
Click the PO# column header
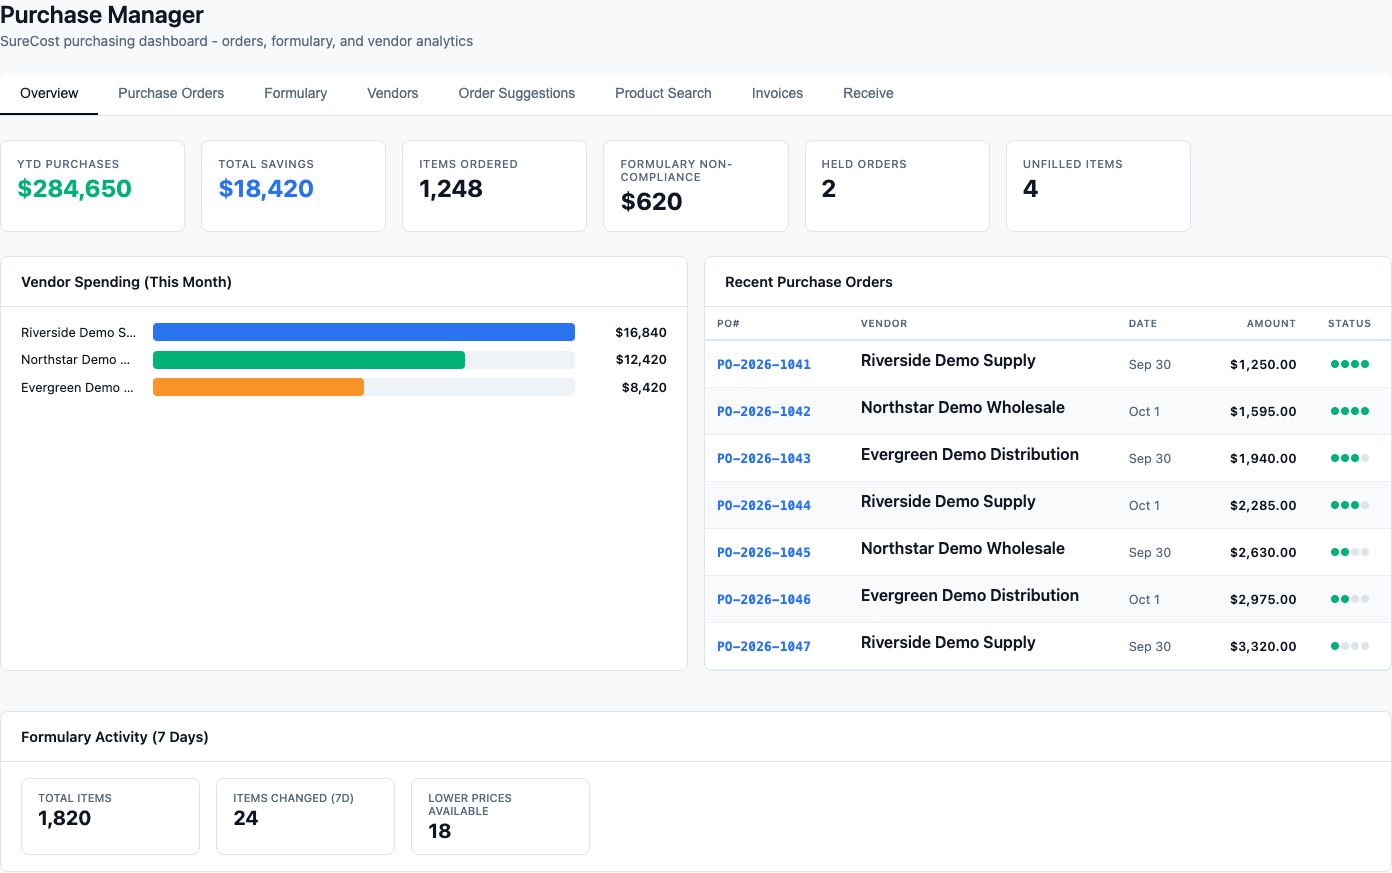pos(728,324)
